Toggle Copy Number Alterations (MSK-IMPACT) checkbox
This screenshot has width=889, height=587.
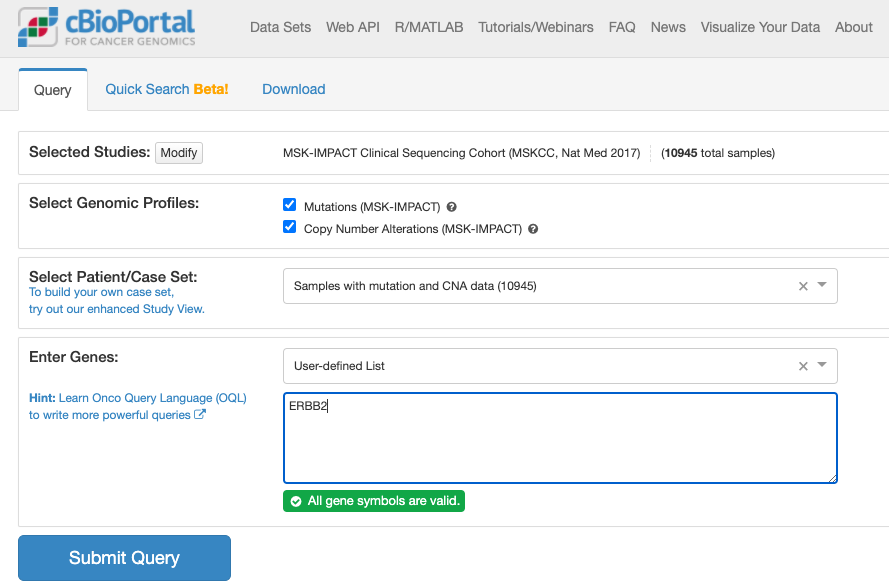[x=290, y=228]
